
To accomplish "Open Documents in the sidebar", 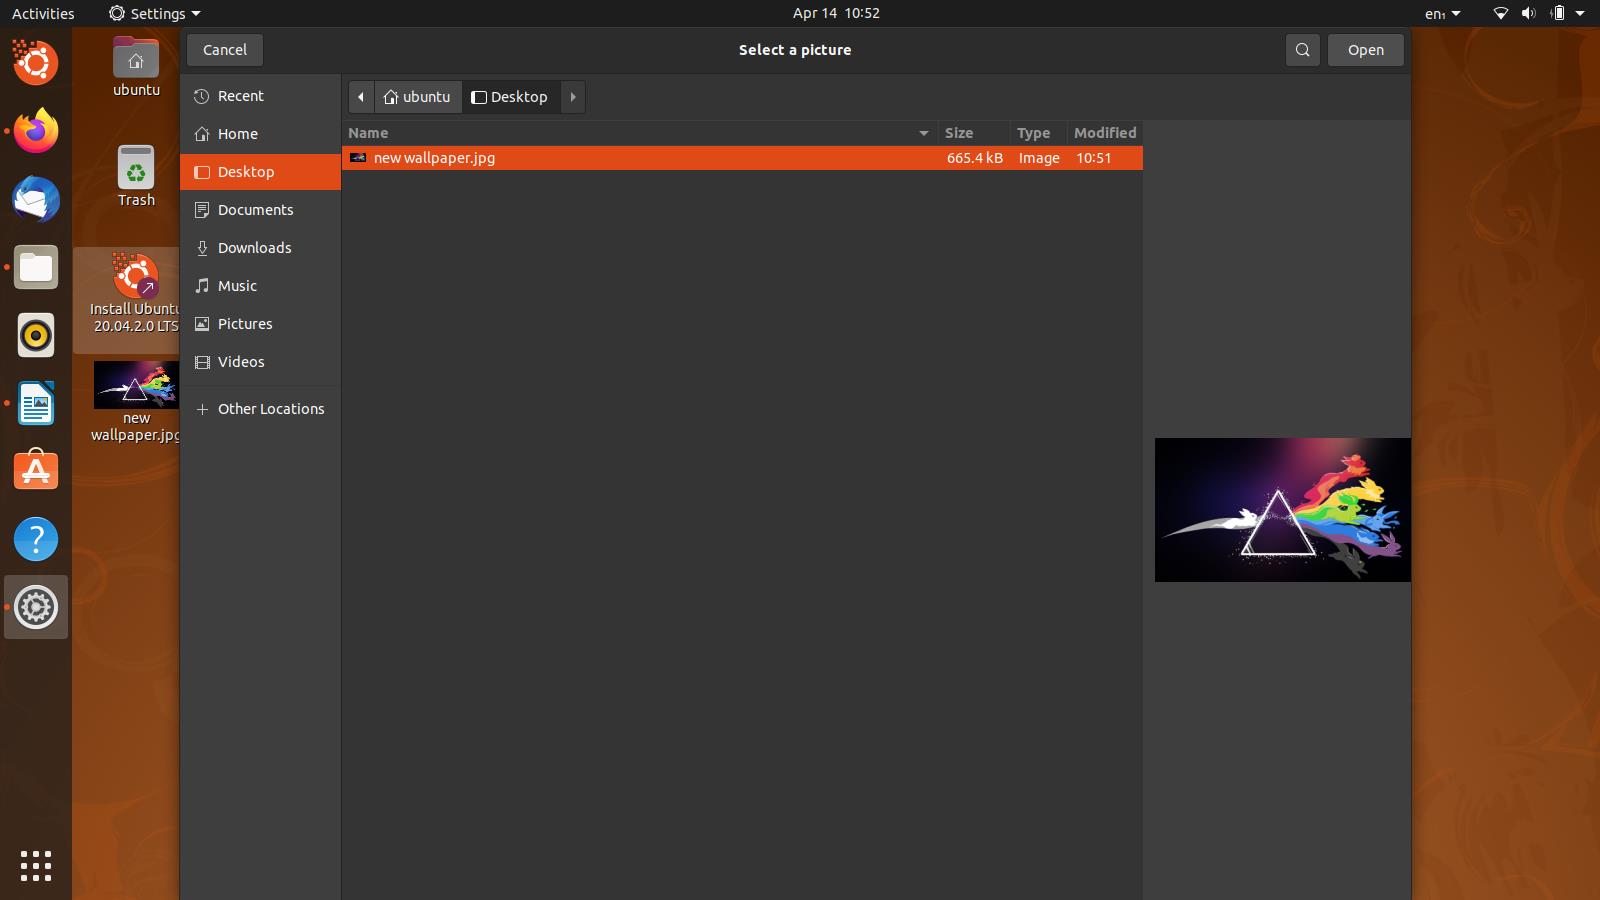I will [x=260, y=210].
